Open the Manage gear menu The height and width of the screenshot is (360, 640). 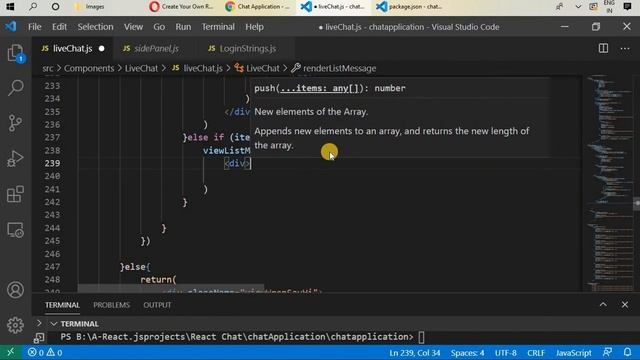click(16, 325)
